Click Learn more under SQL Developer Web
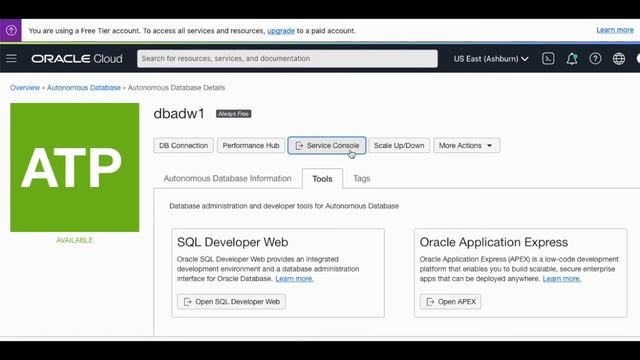The height and width of the screenshot is (360, 640). click(x=295, y=279)
